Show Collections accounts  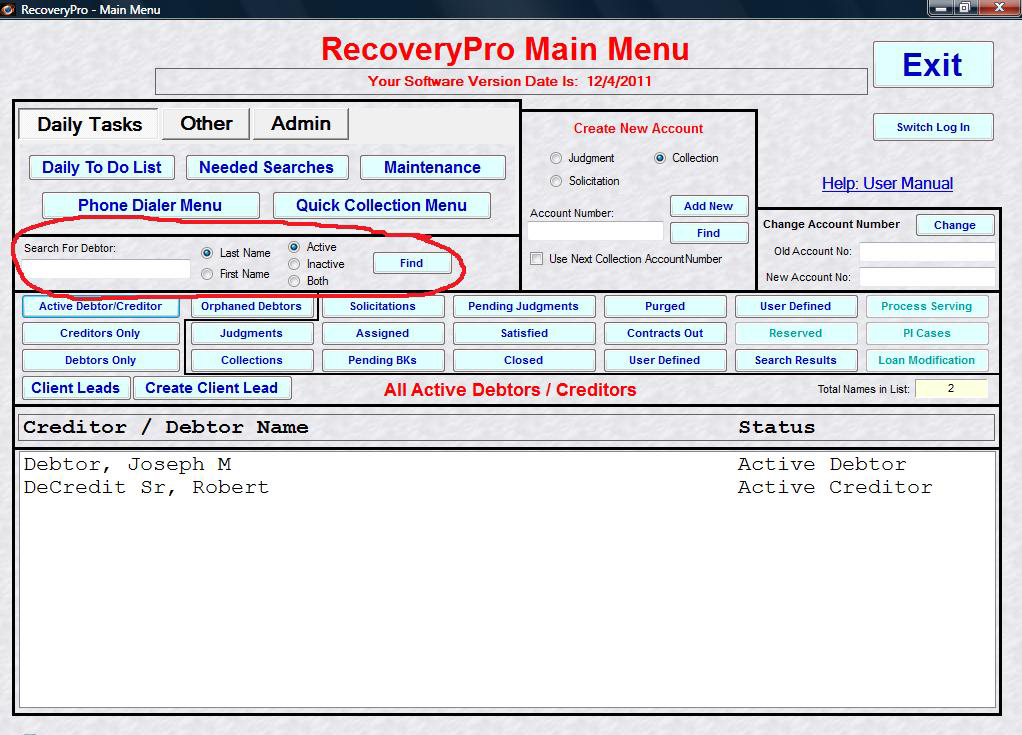252,360
